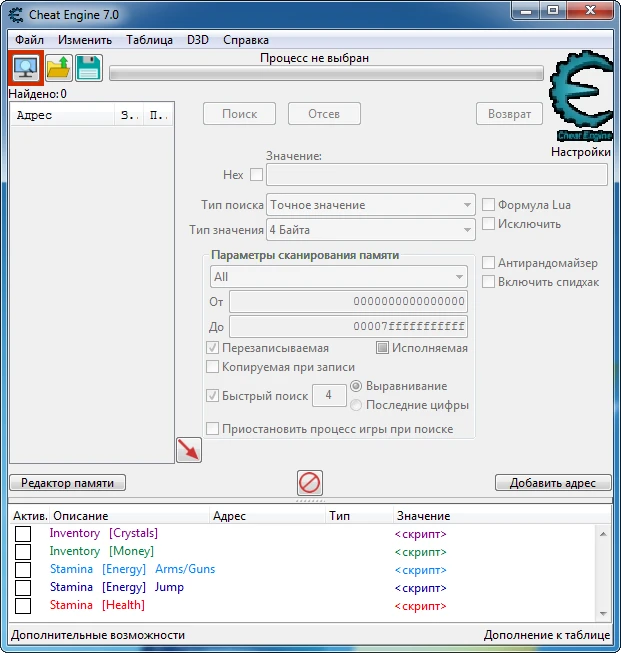Viewport: 621px width, 653px height.
Task: Click the save floppy disk icon
Action: (x=88, y=68)
